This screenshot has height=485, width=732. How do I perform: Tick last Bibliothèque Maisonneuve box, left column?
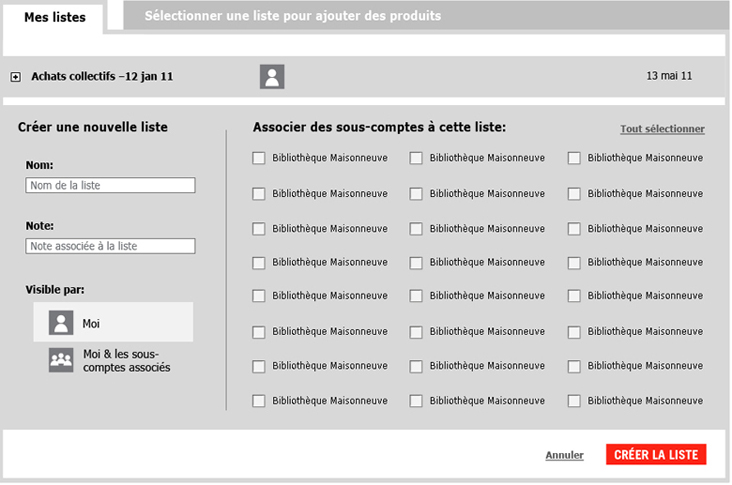coord(259,401)
